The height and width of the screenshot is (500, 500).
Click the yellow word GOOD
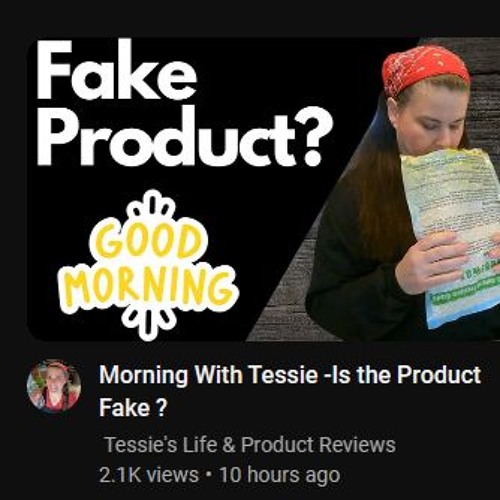[147, 241]
